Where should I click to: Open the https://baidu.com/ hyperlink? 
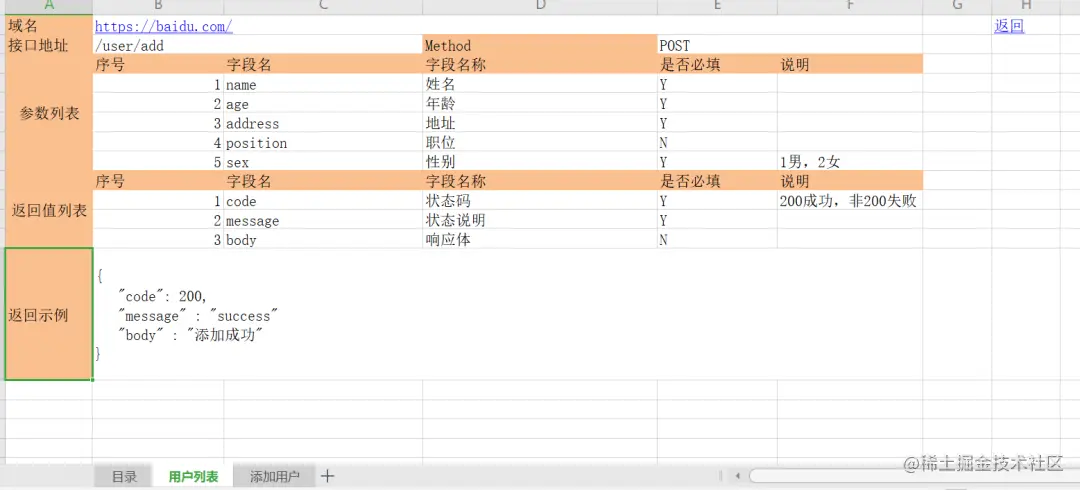(x=163, y=27)
